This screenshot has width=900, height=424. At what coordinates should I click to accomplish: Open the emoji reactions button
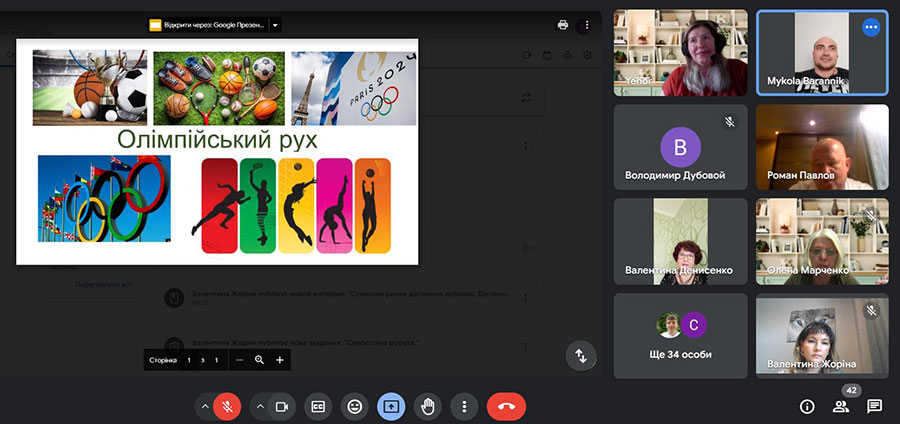click(355, 407)
